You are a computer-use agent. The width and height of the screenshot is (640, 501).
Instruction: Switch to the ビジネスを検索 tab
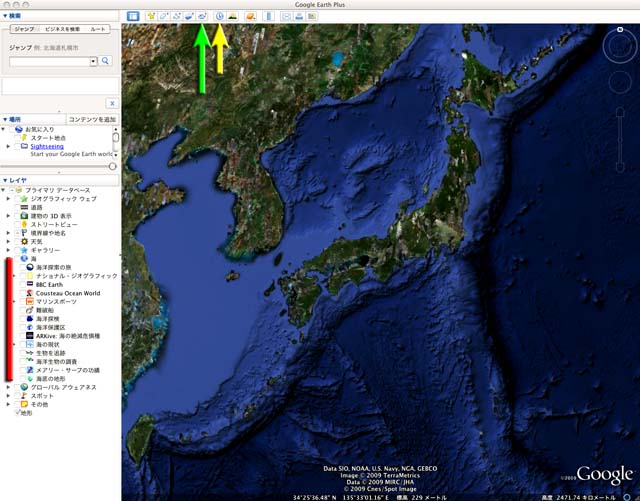[62, 29]
